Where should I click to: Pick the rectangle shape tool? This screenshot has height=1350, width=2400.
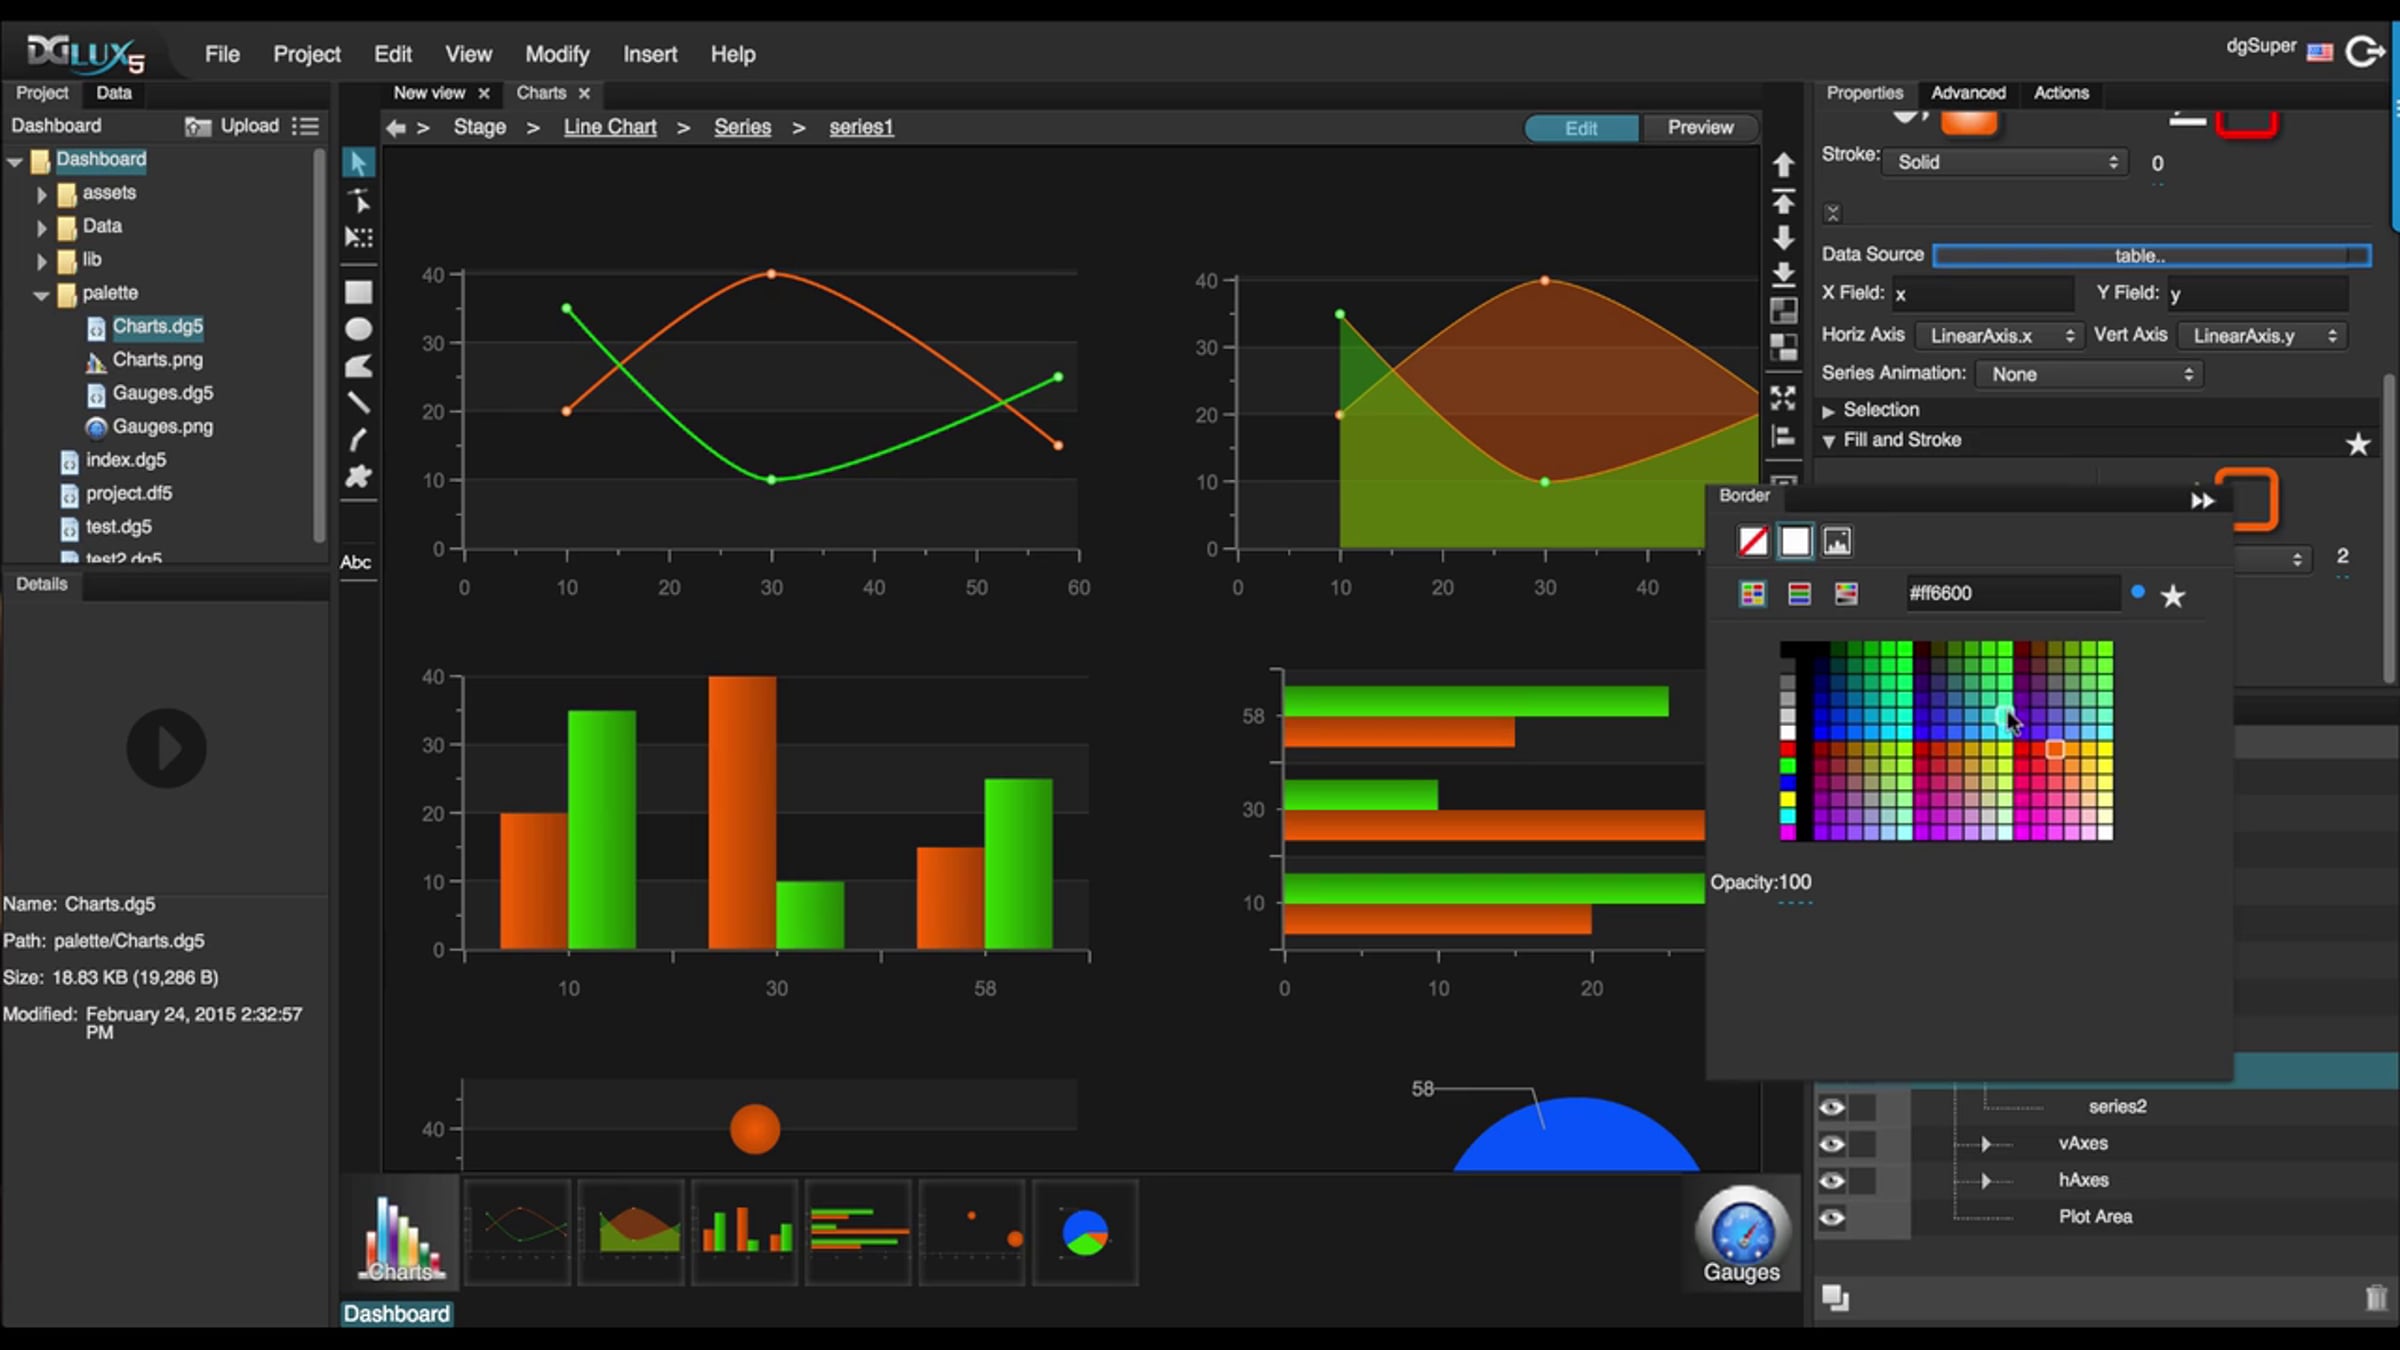tap(358, 292)
